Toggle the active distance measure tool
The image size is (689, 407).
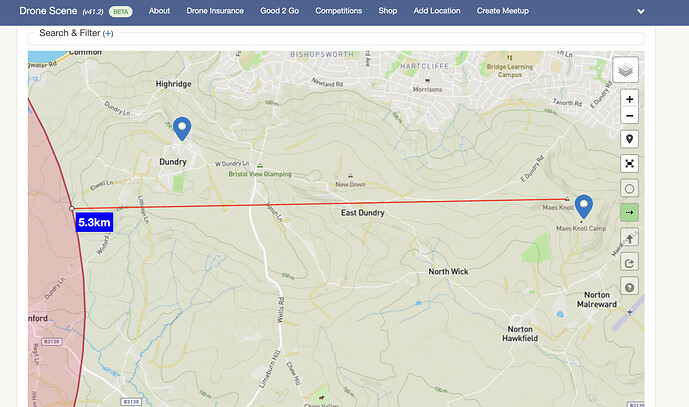629,213
